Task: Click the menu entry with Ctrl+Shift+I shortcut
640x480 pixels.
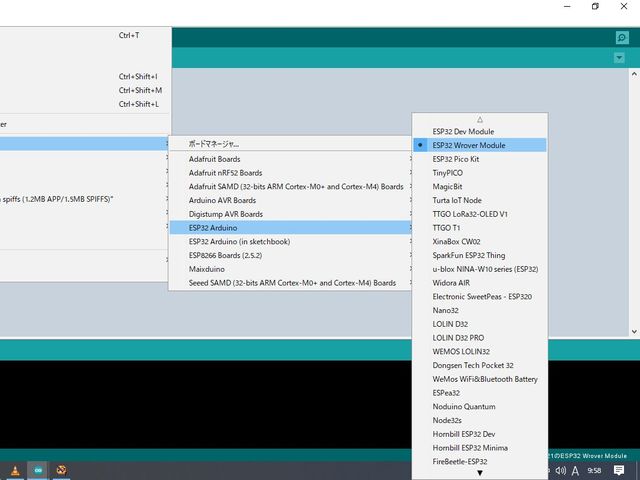Action: [84, 76]
